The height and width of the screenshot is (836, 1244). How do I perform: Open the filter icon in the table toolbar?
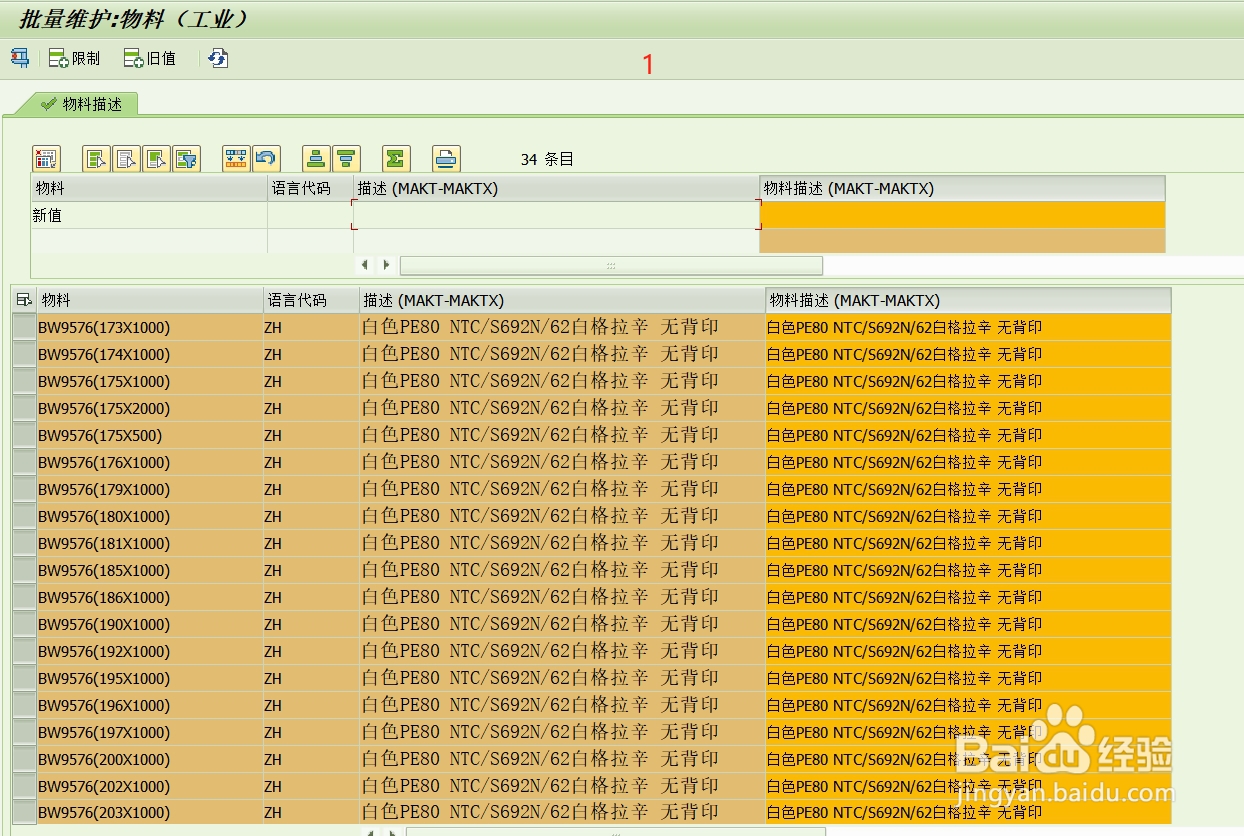(186, 158)
